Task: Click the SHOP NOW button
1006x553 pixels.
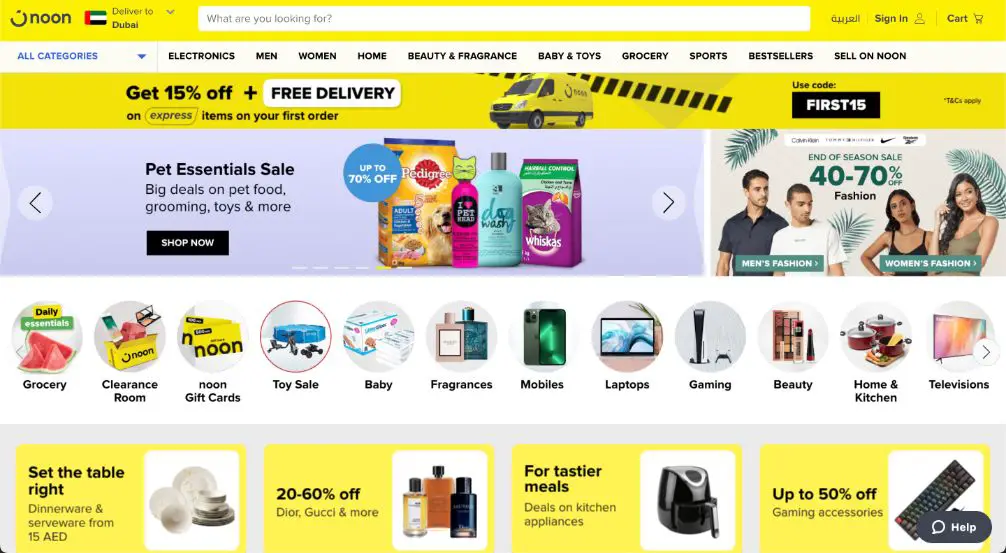Action: click(x=187, y=242)
